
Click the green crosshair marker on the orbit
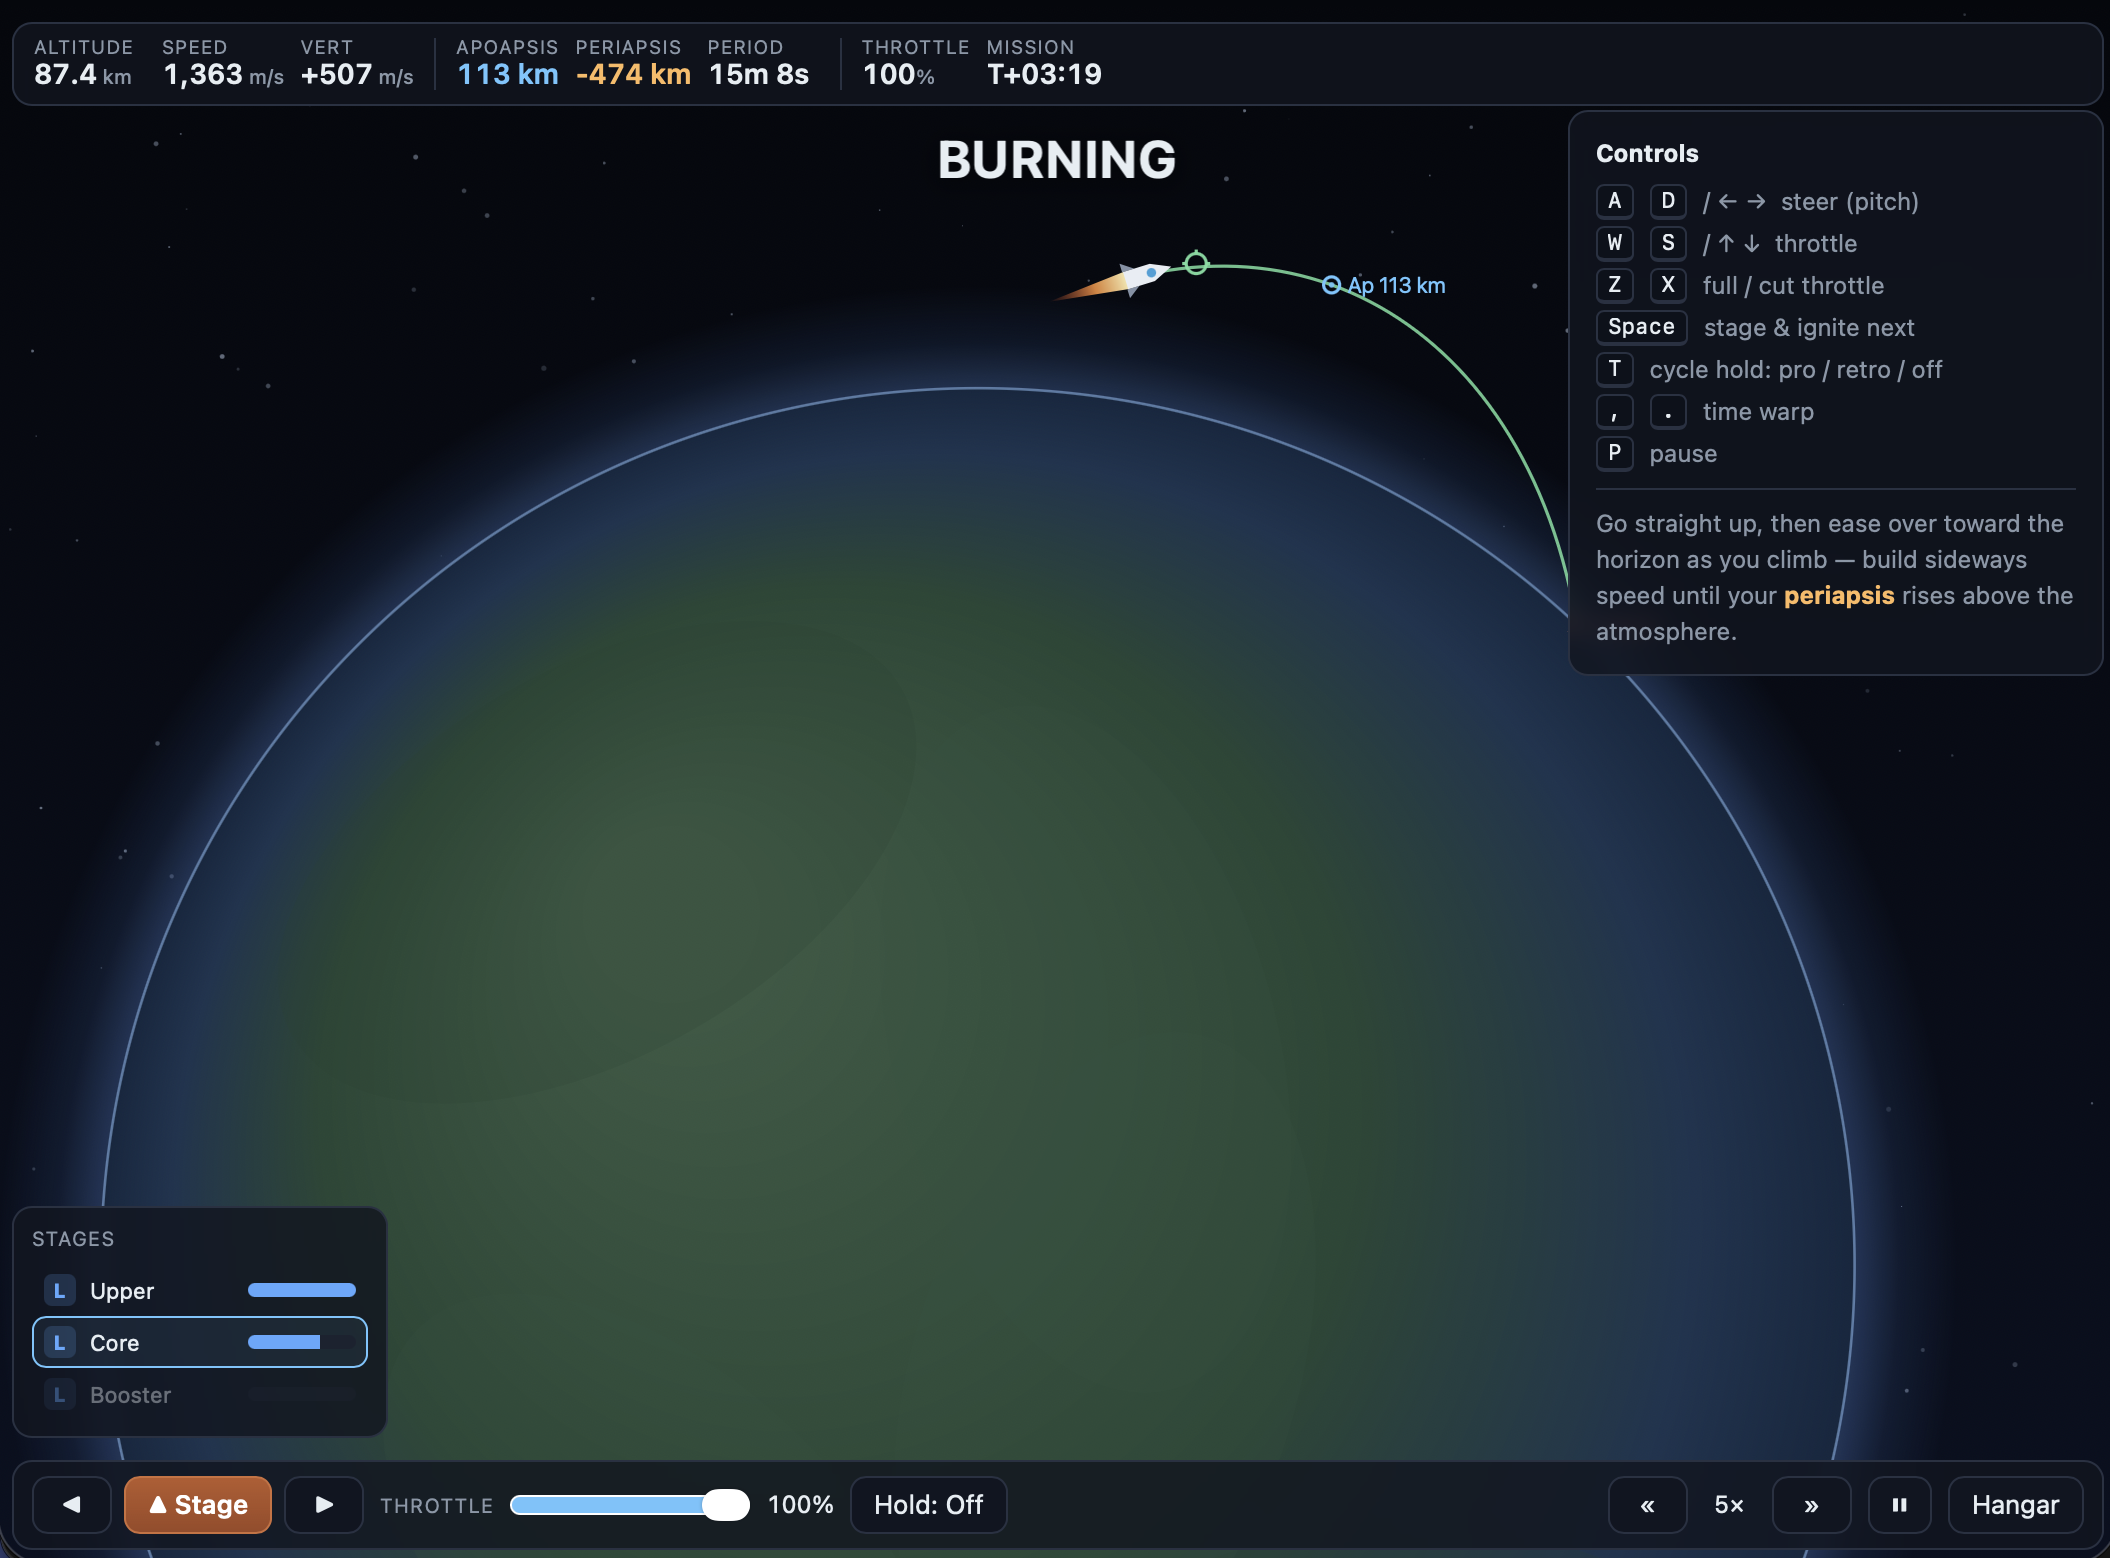(x=1196, y=263)
